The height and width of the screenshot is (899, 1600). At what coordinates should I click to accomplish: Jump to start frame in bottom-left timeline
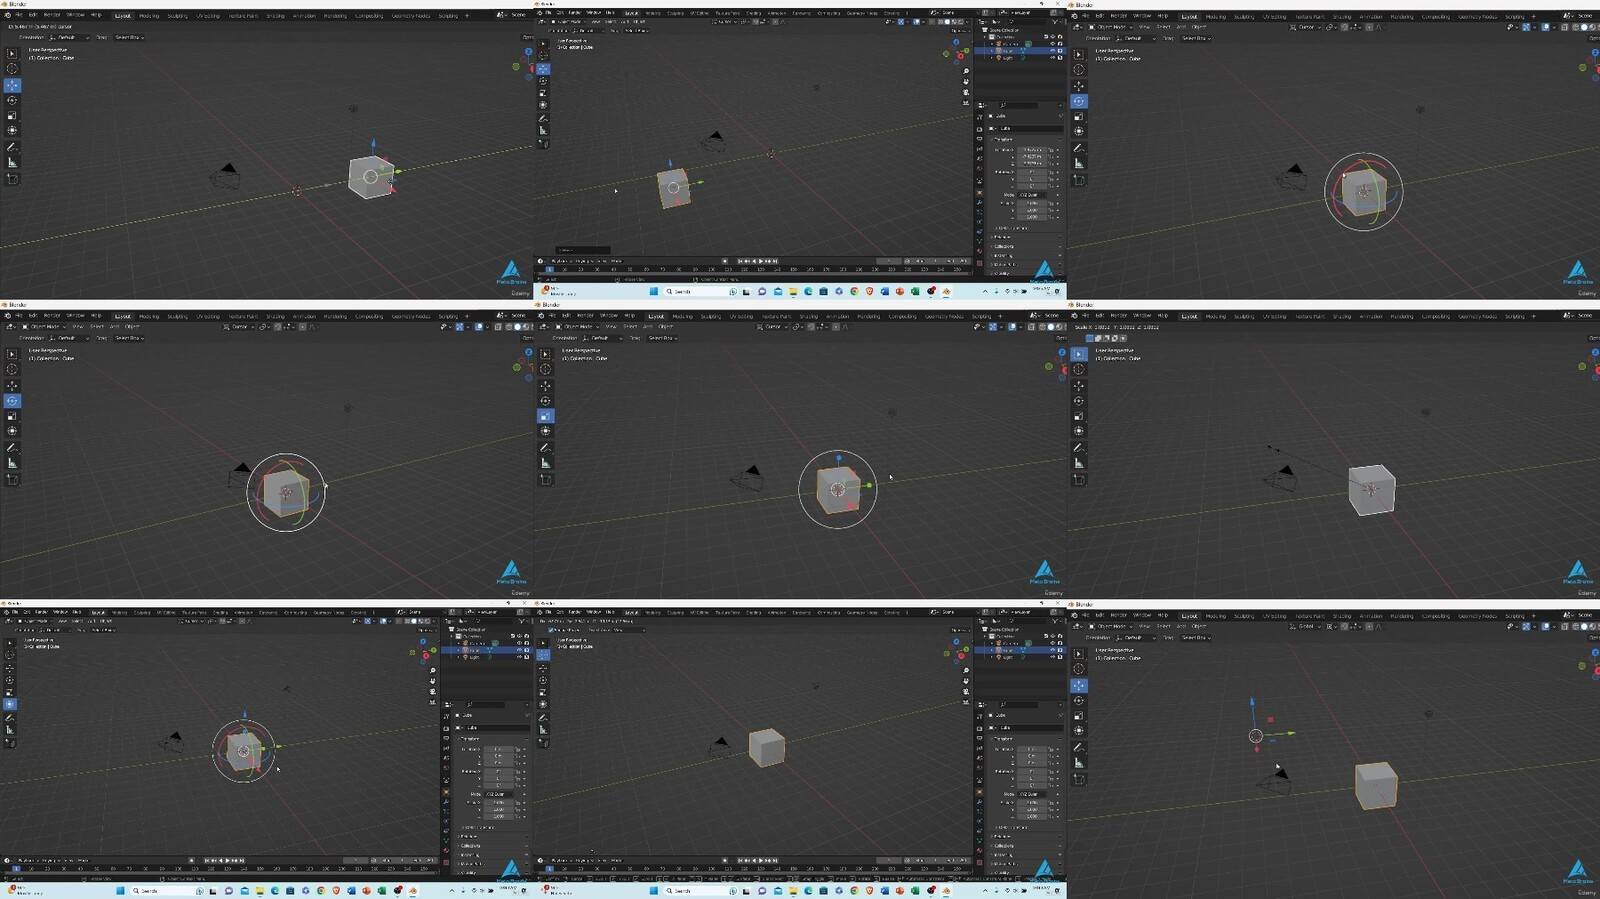click(x=207, y=860)
